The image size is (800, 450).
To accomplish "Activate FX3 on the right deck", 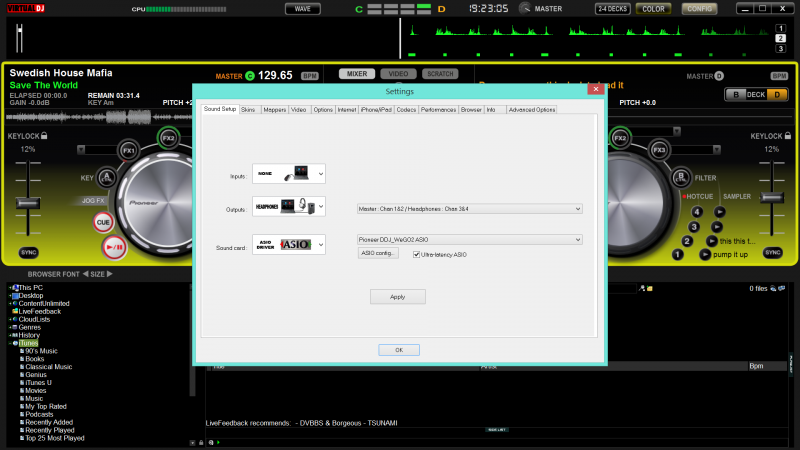I will (659, 150).
